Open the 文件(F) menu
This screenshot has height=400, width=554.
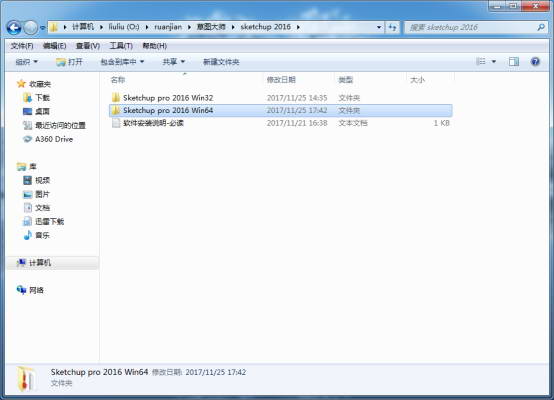pos(22,46)
